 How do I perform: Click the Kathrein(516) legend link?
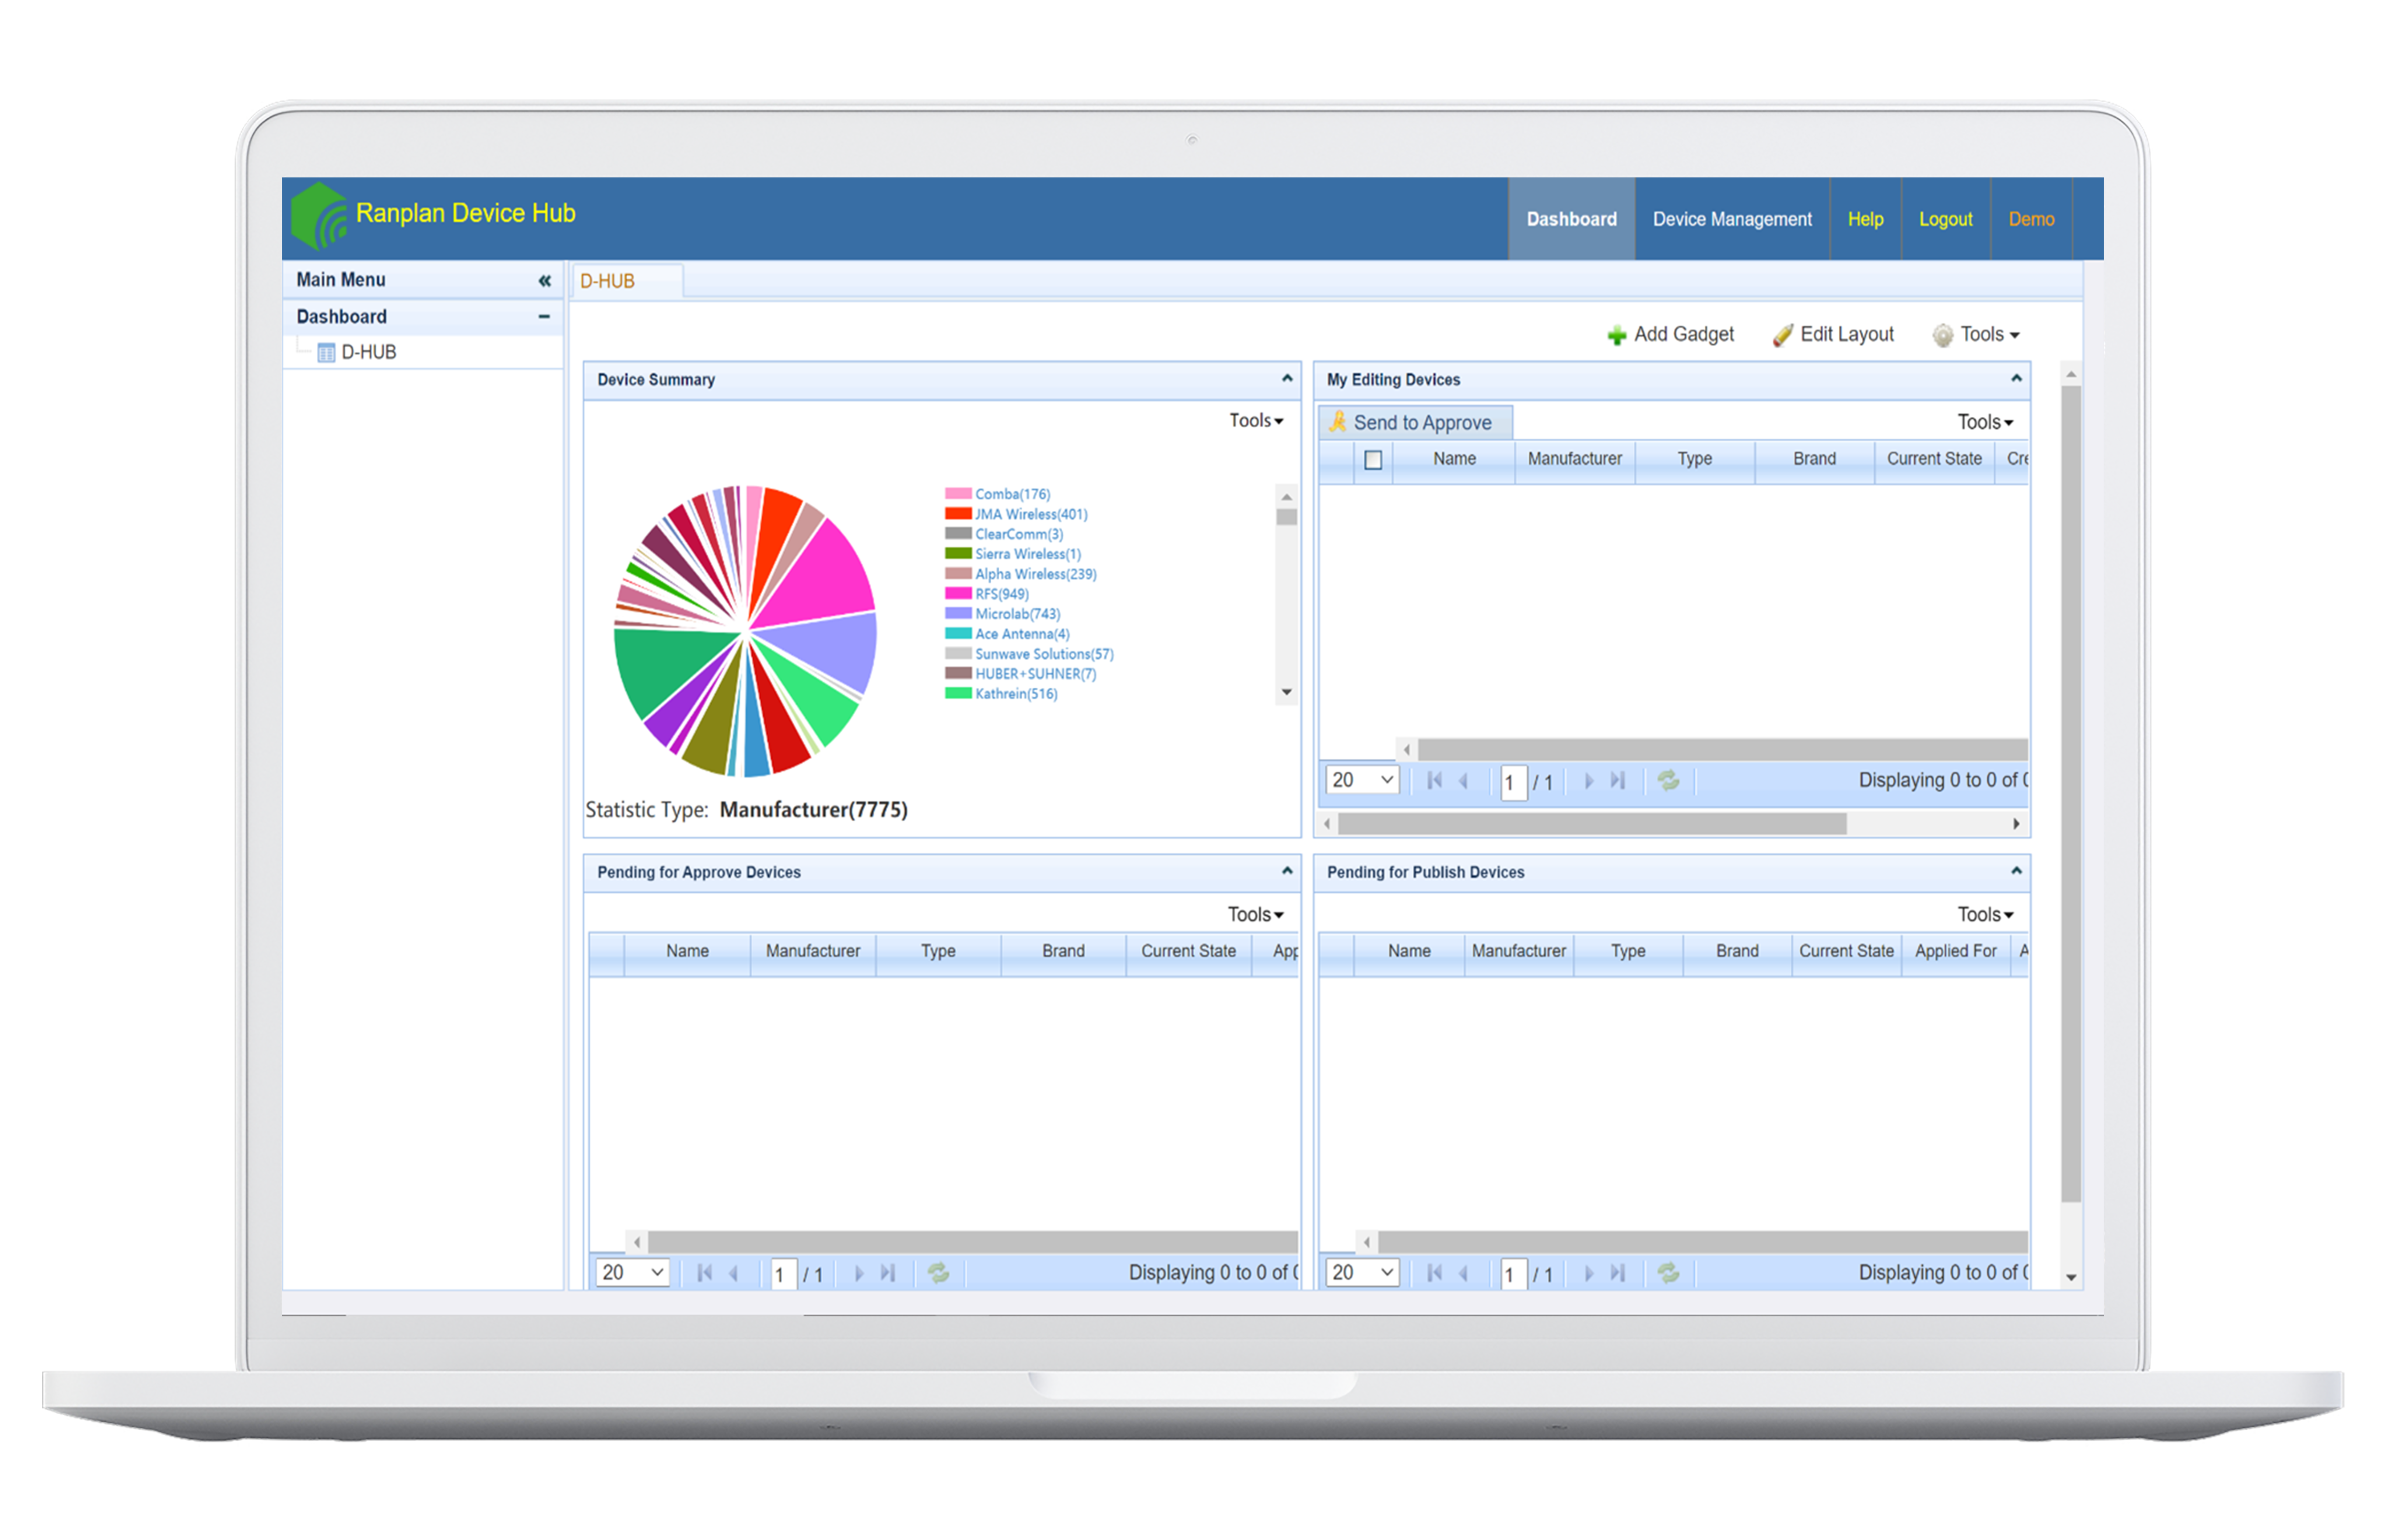(1016, 694)
